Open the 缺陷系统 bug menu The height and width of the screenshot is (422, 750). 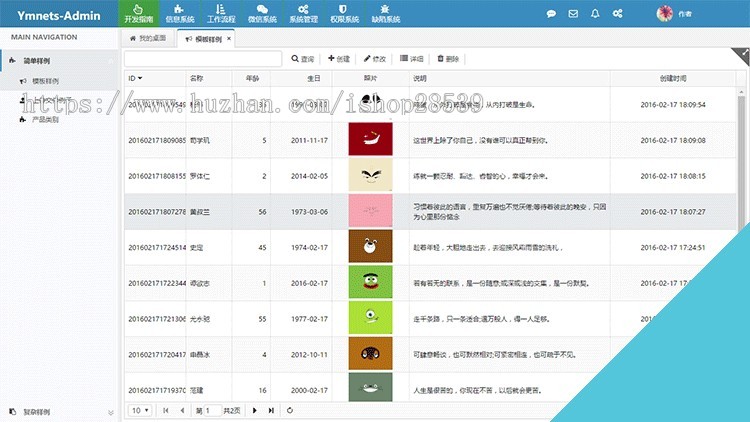386,13
